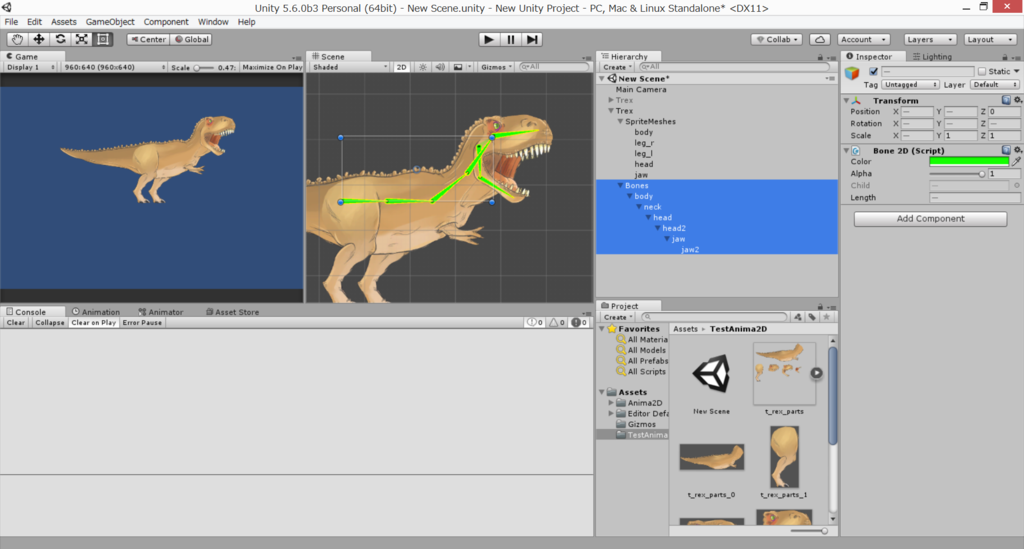Switch to the Lighting tab
Image resolution: width=1024 pixels, height=549 pixels.
(932, 57)
